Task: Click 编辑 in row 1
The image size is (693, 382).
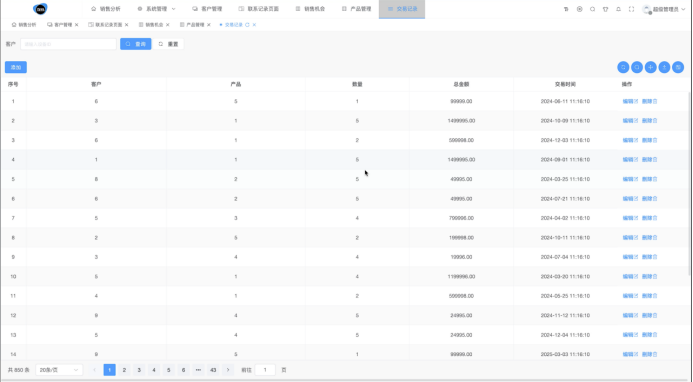Action: (x=630, y=101)
